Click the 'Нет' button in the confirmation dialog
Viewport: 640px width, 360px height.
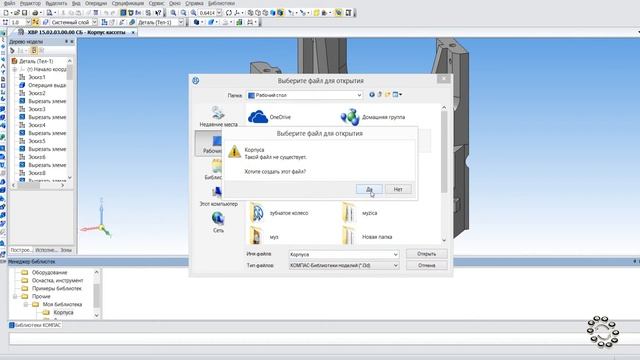pos(398,189)
